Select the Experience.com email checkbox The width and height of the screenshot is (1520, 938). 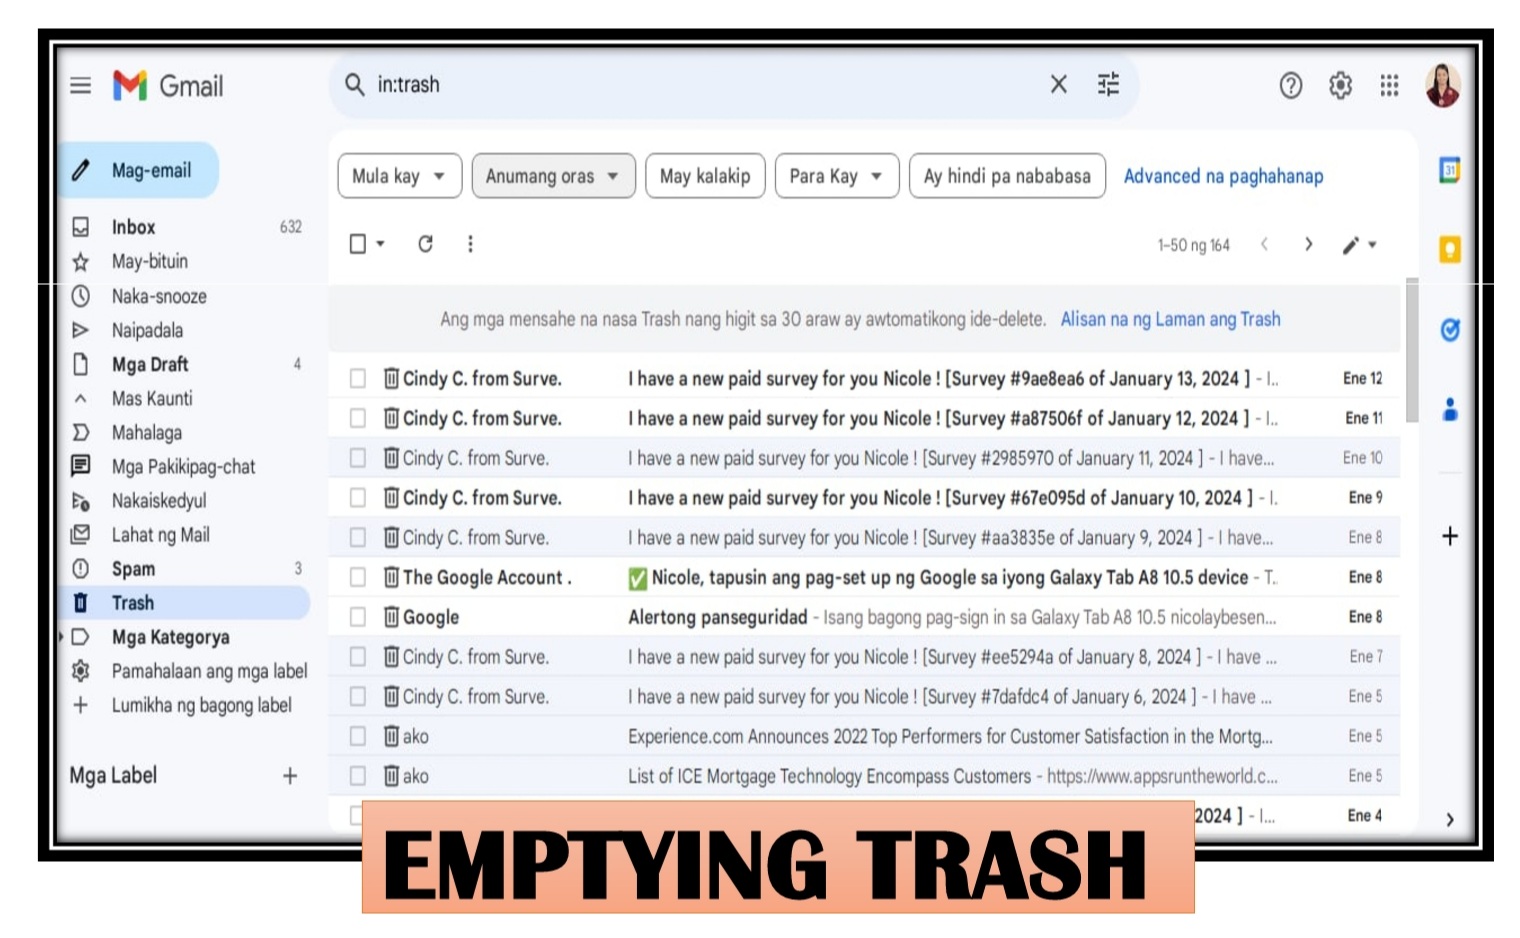pos(357,736)
